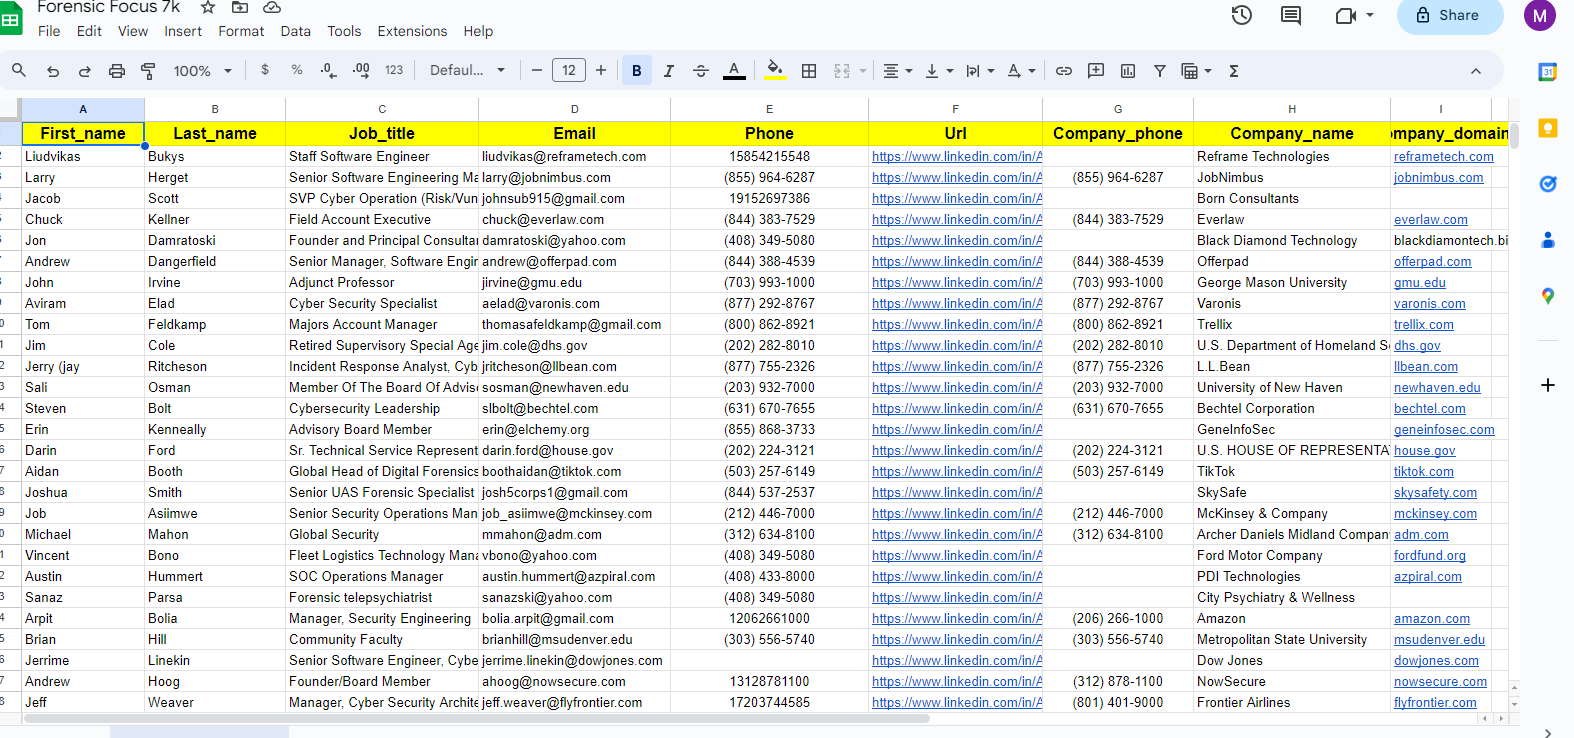Open version history clock icon
Screen dimensions: 1574x738
1242,15
